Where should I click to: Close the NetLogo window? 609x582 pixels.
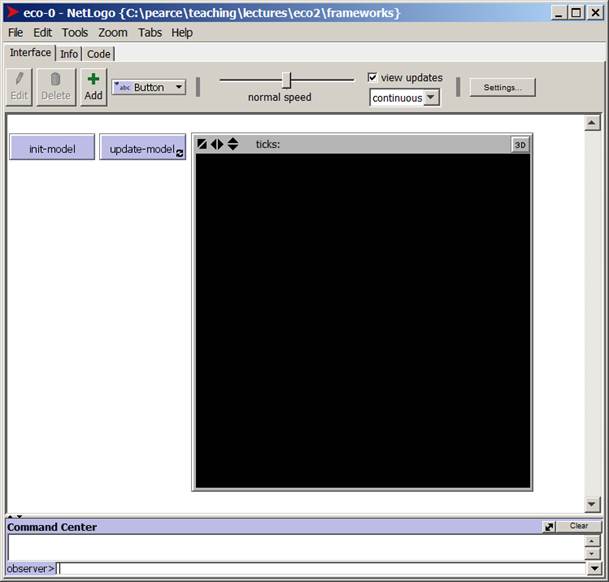pyautogui.click(x=595, y=13)
